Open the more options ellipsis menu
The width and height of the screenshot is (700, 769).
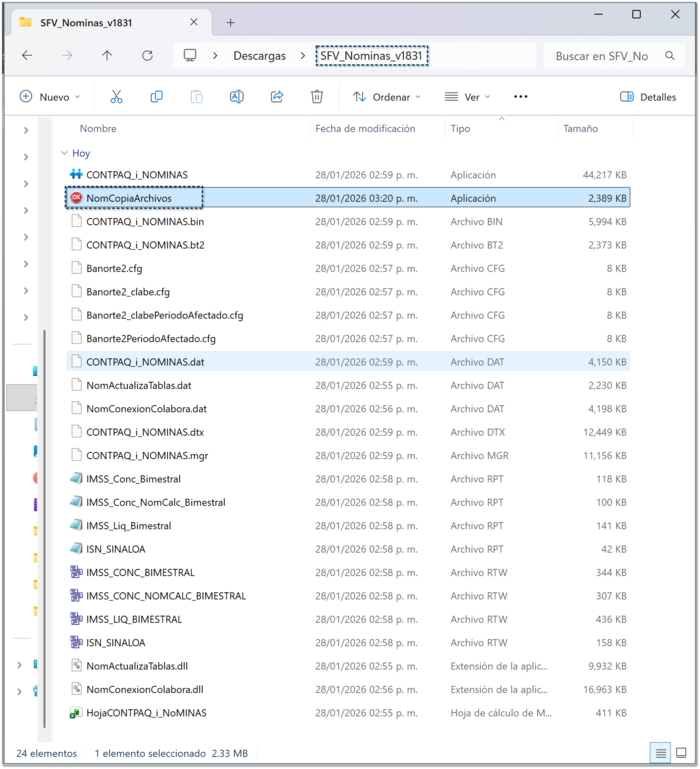pos(520,97)
